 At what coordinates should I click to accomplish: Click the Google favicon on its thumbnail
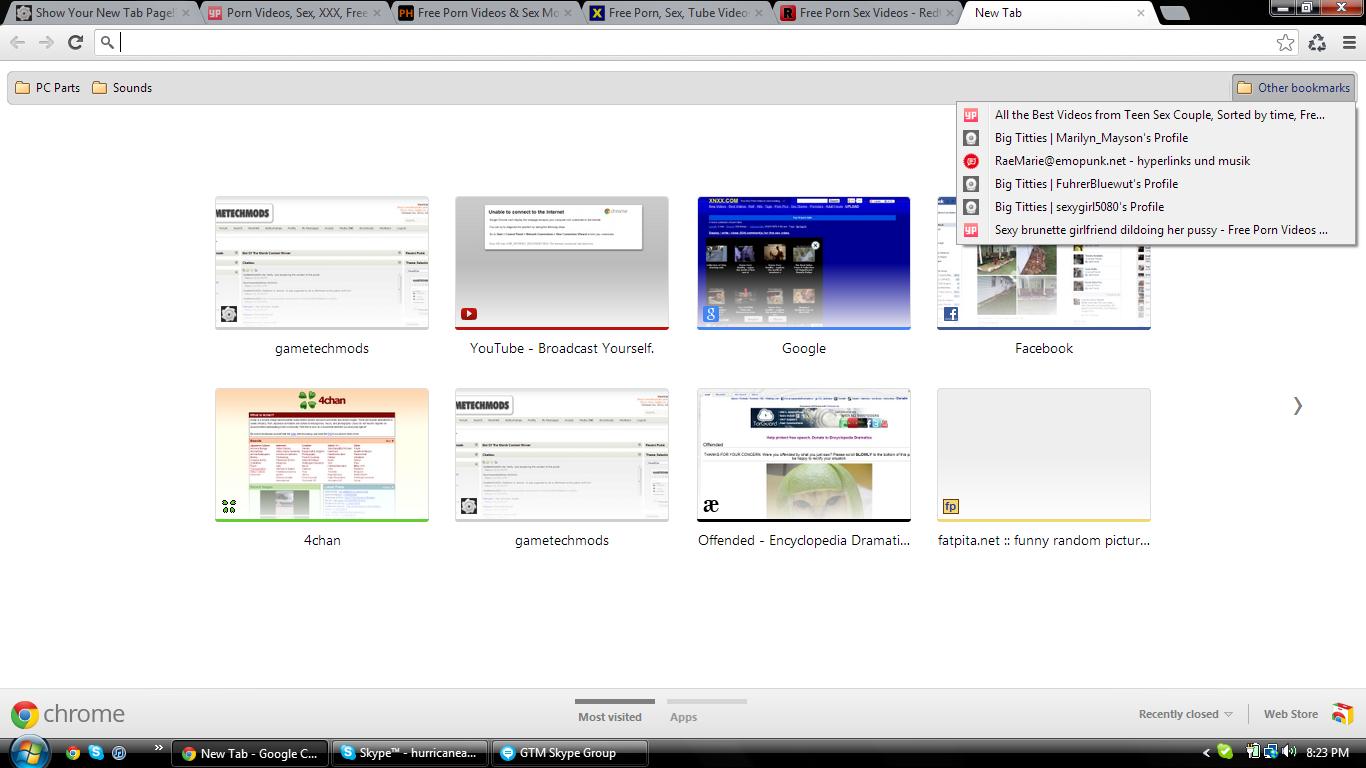point(711,314)
